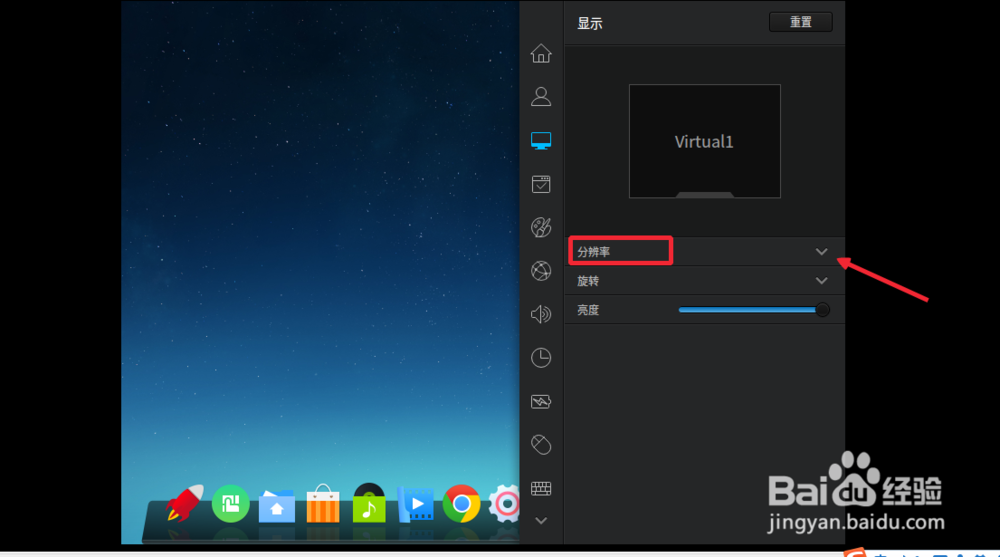
Task: Open personalization palette icon
Action: click(x=541, y=227)
